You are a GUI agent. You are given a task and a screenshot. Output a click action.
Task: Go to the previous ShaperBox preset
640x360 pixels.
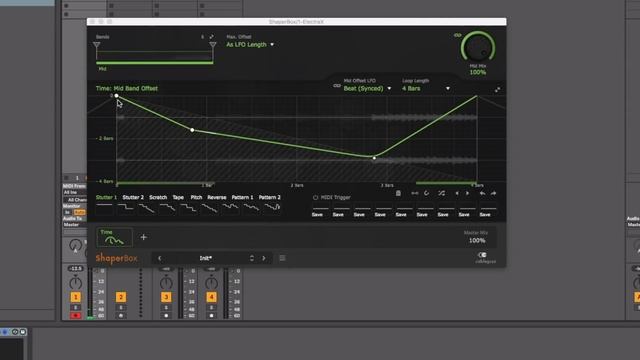pos(160,258)
